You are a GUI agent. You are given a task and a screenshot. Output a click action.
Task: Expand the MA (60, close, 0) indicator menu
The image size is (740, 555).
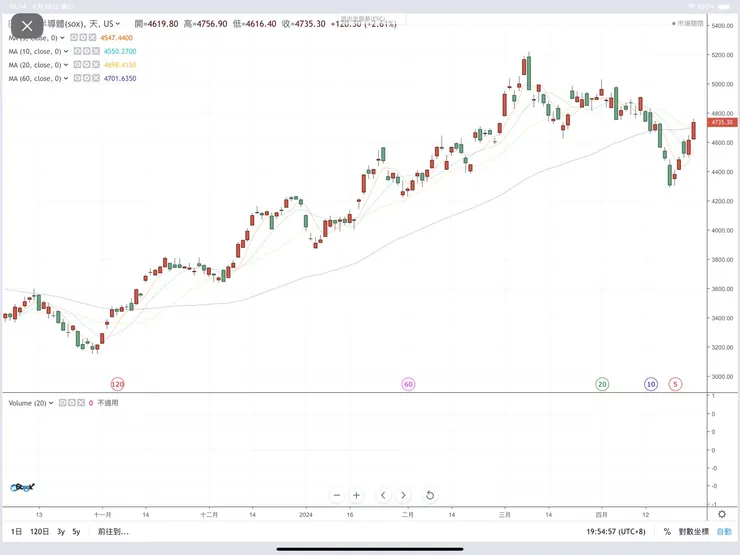(66, 78)
